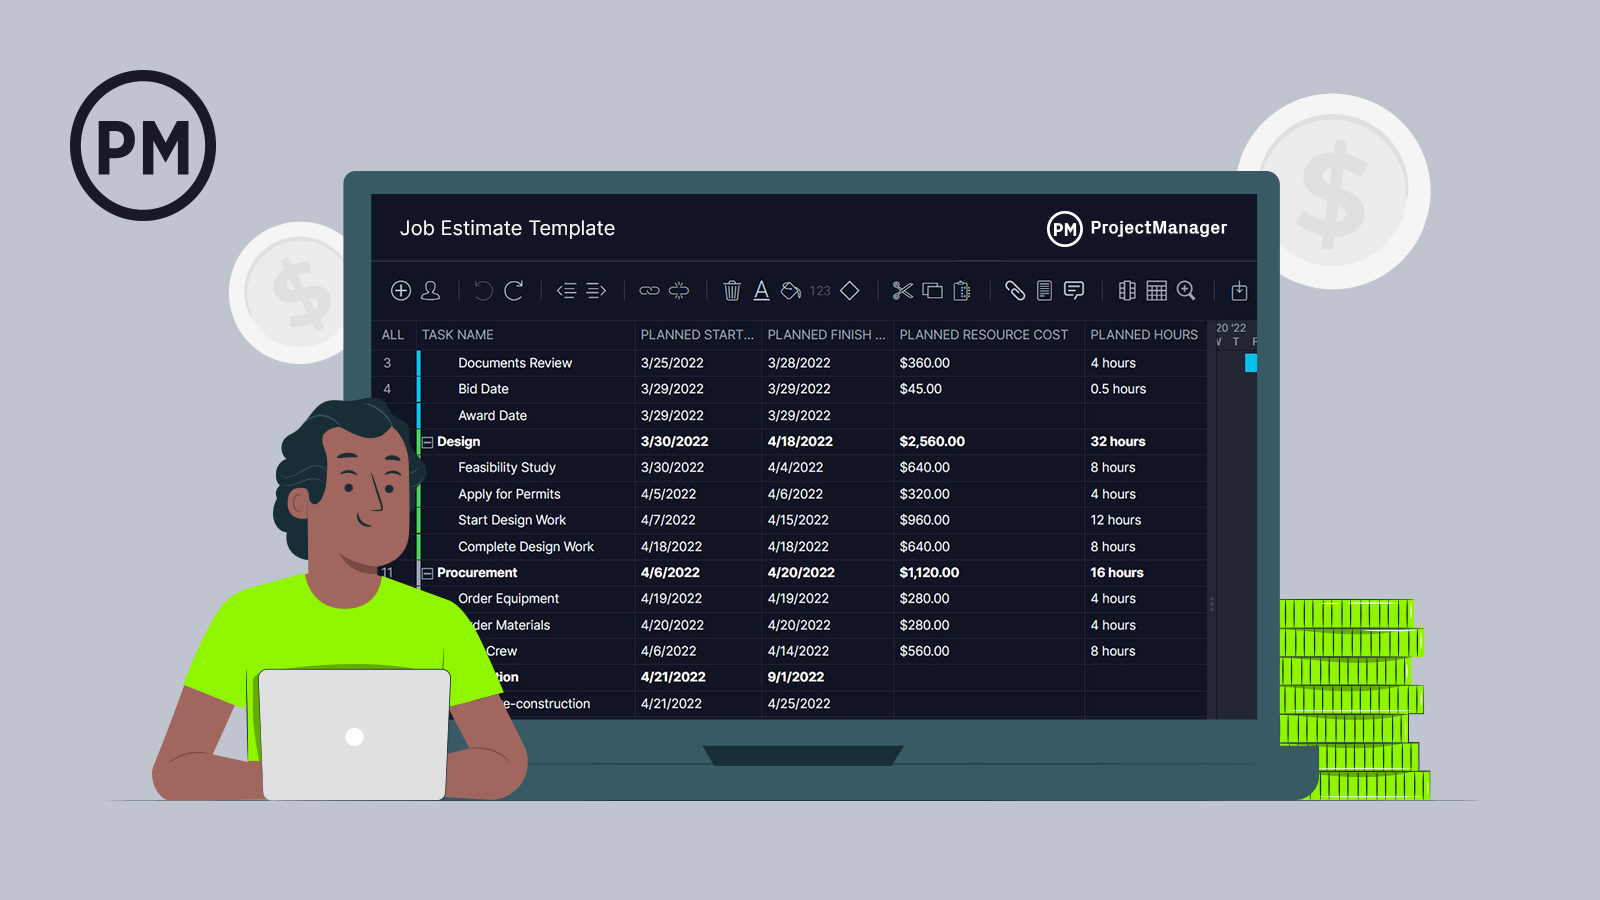The image size is (1600, 900).
Task: Click the ALL column header
Action: (393, 335)
